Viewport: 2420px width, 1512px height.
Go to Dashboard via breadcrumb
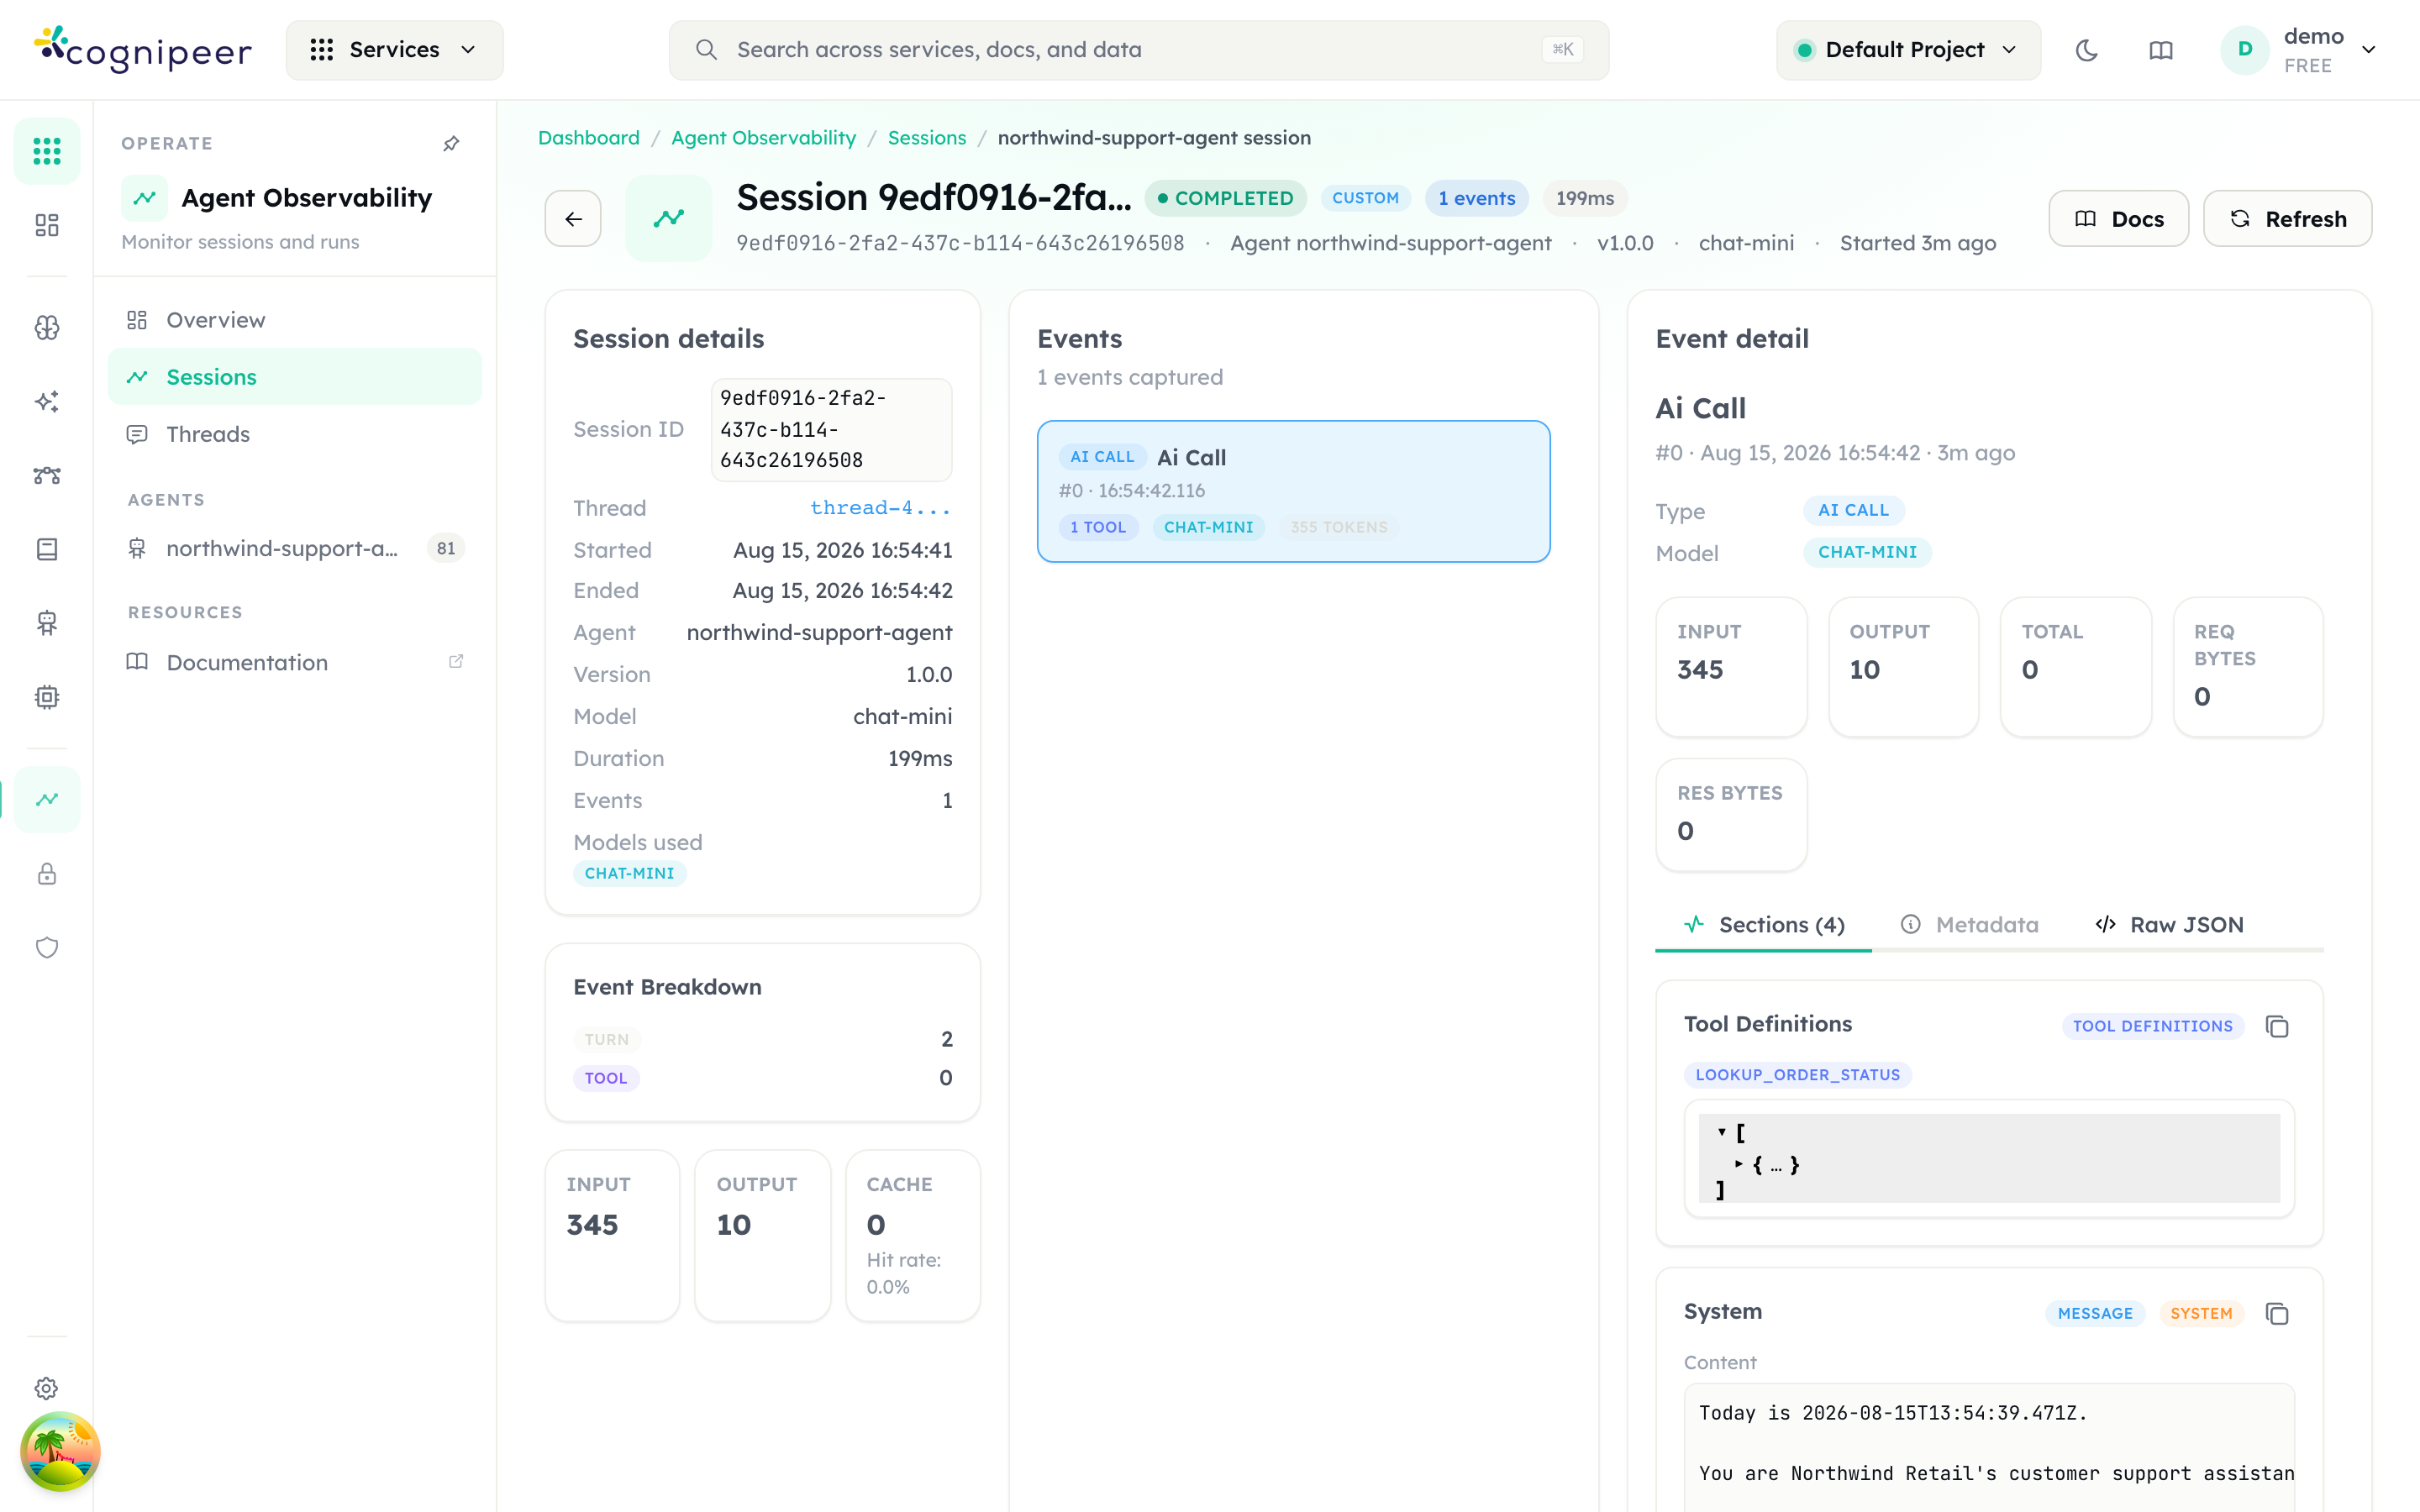click(x=589, y=138)
